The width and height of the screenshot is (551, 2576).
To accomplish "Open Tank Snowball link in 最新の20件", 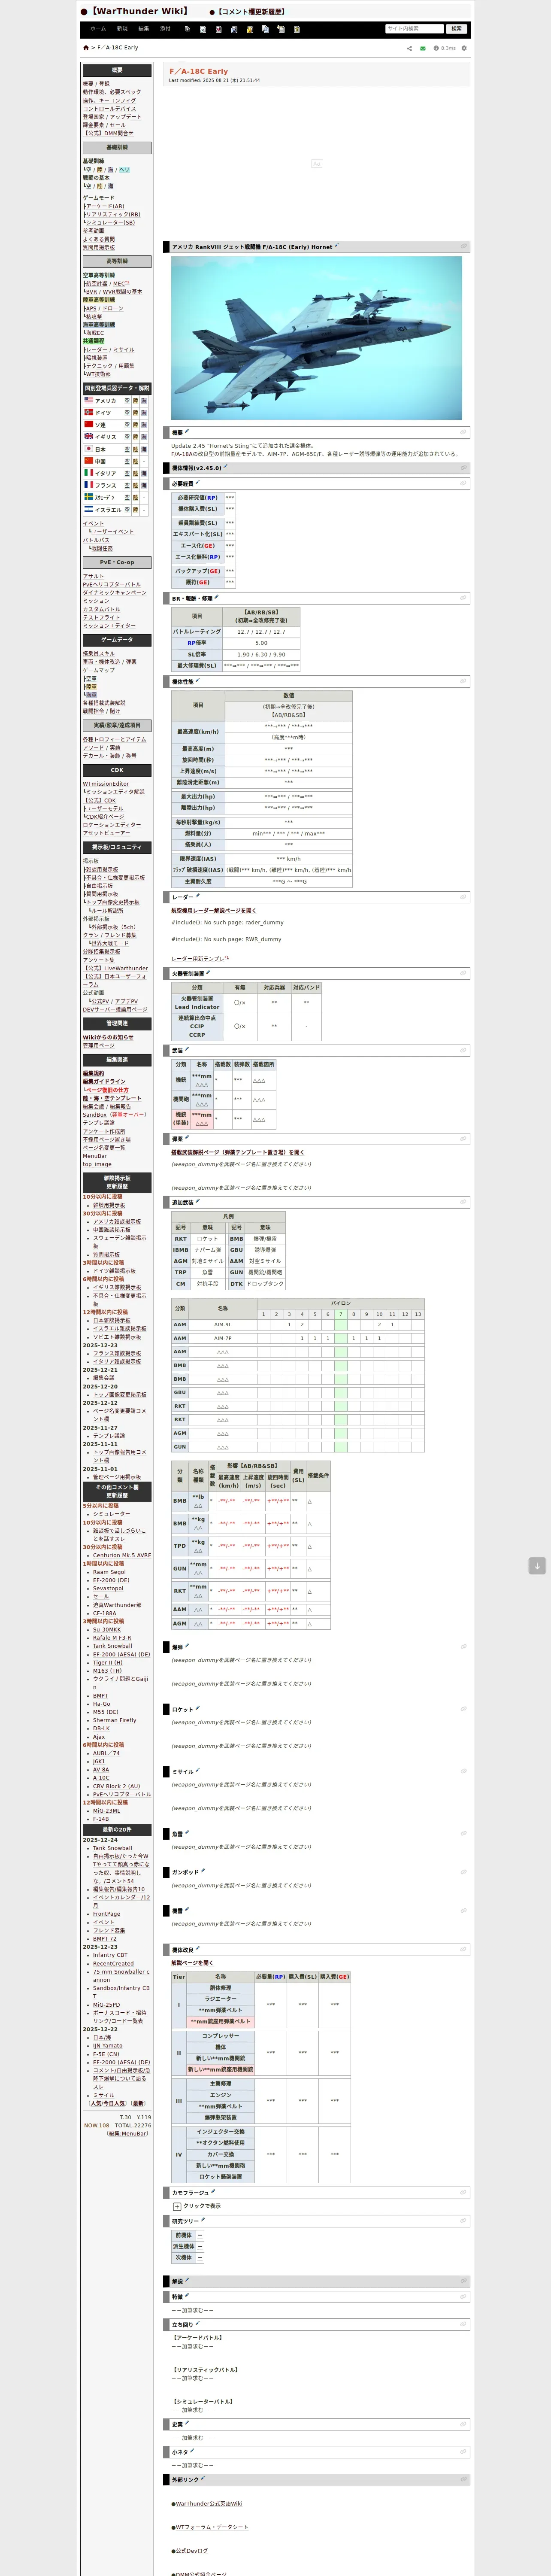I will [x=113, y=1848].
